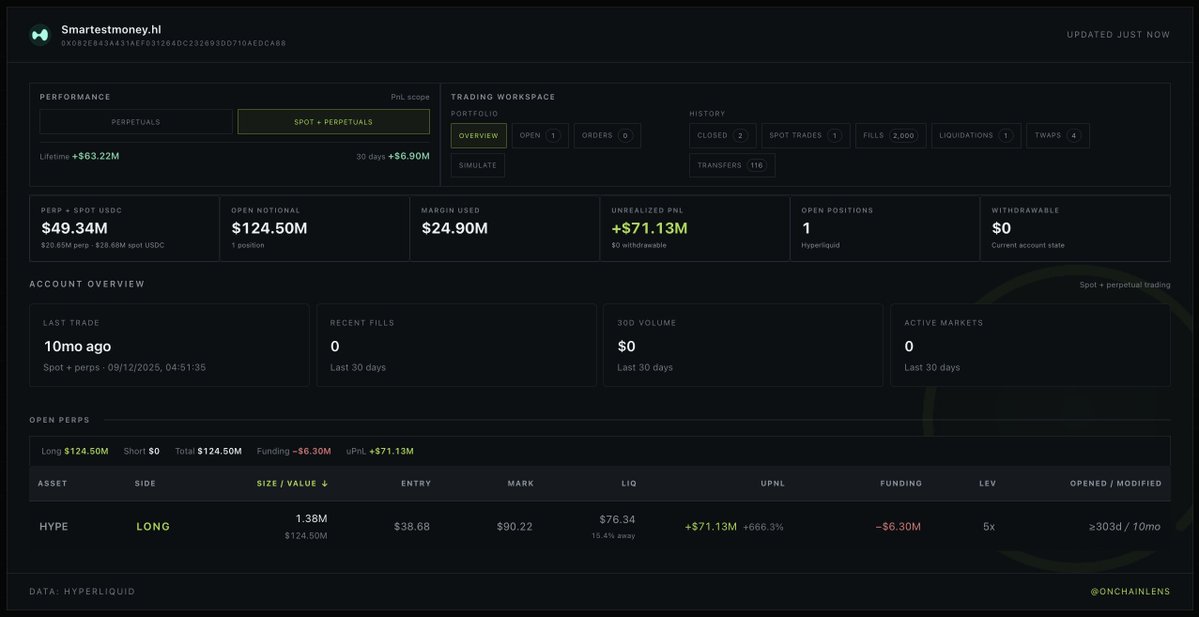Image resolution: width=1199 pixels, height=617 pixels.
Task: Go to Closed positions history
Action: [x=723, y=135]
